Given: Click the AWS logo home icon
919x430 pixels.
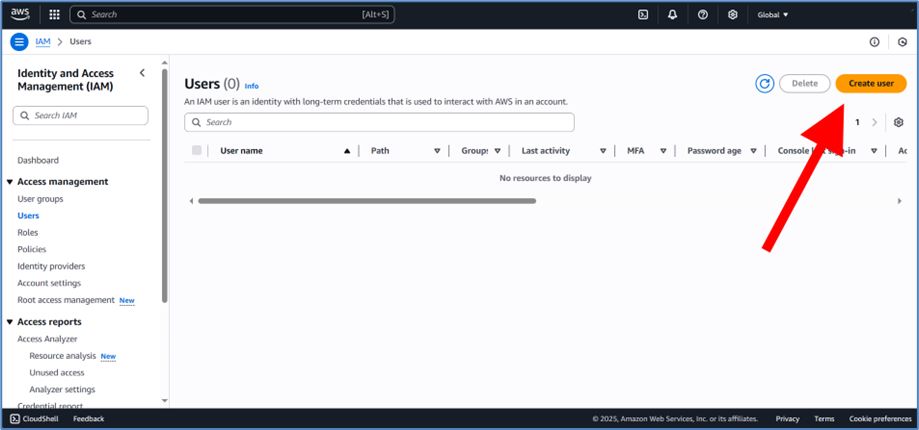Looking at the screenshot, I should tap(20, 14).
